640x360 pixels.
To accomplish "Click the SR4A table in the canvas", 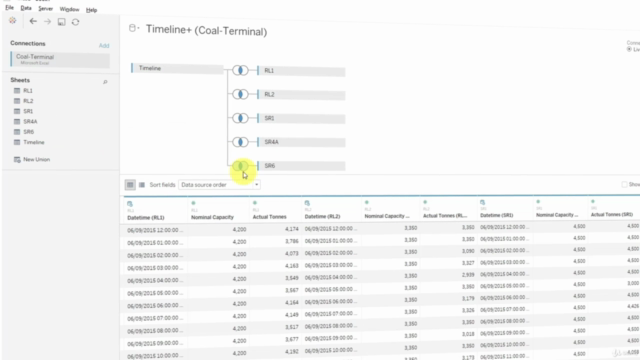I will pyautogui.click(x=301, y=142).
